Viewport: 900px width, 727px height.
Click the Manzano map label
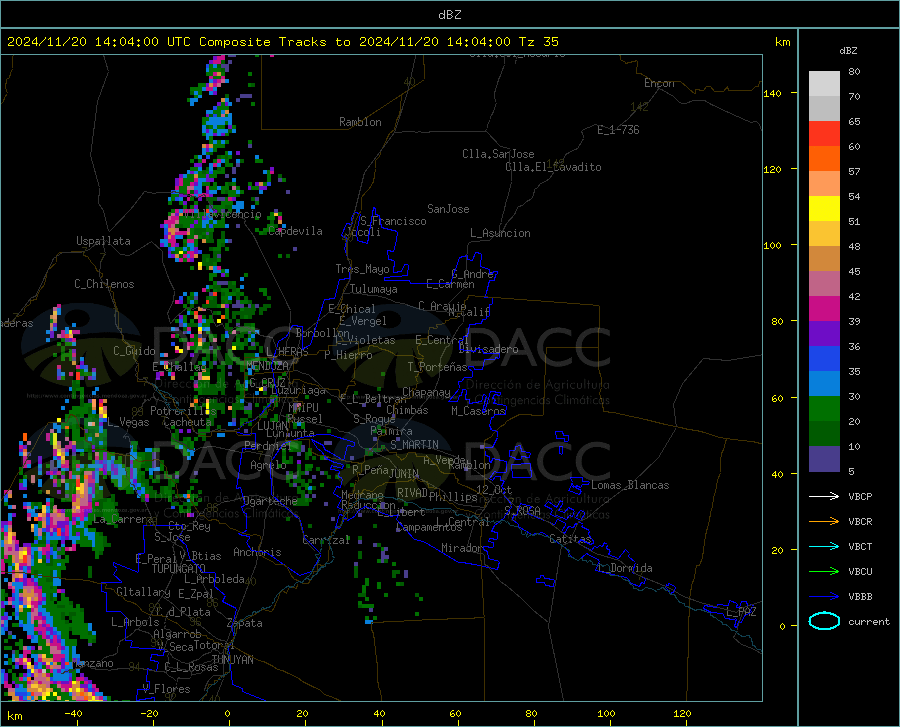(x=93, y=663)
